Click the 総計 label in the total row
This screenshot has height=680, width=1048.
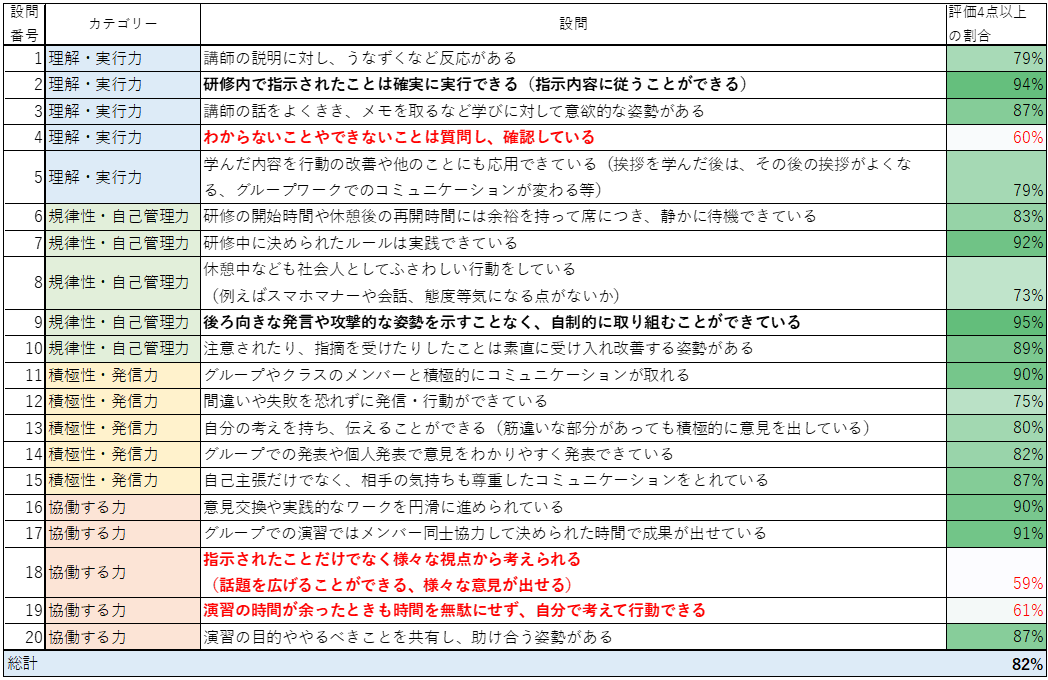pos(23,664)
